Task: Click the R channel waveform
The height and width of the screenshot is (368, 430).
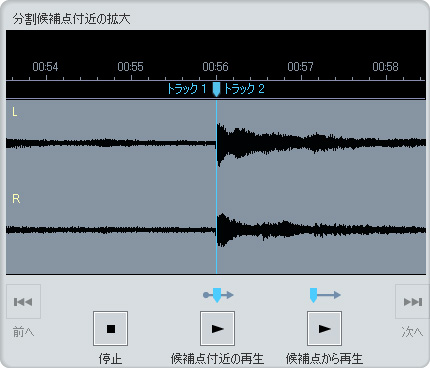Action: (x=216, y=230)
